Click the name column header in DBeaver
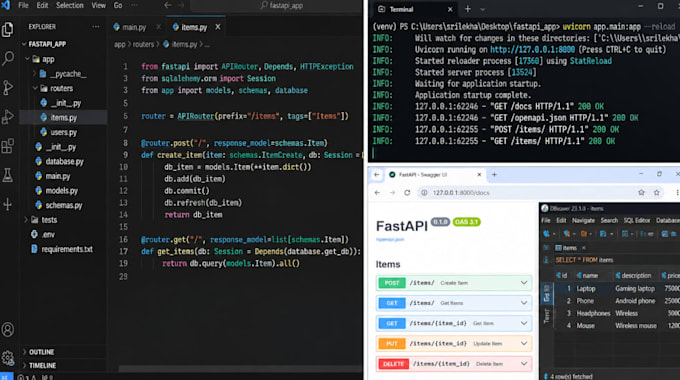This screenshot has height=380, width=680. point(590,275)
